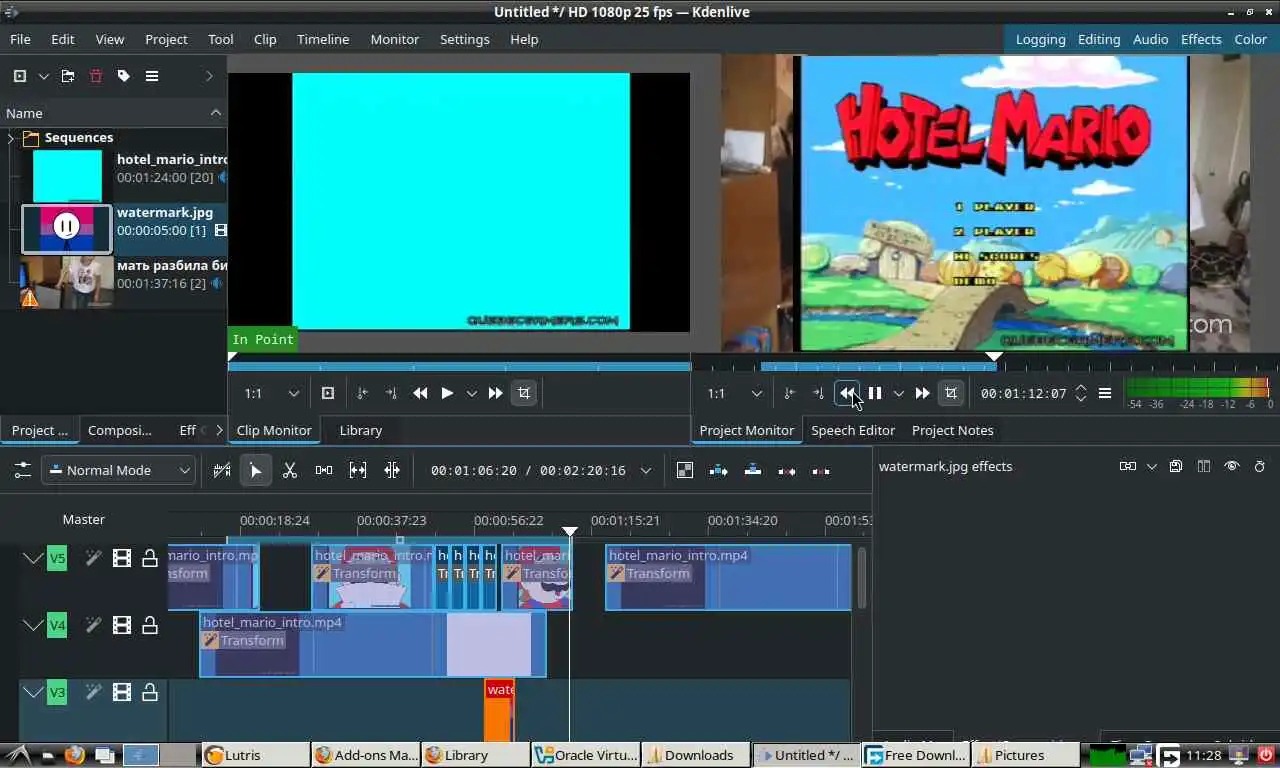
Task: Select the Razor scissors tool
Action: 290,470
